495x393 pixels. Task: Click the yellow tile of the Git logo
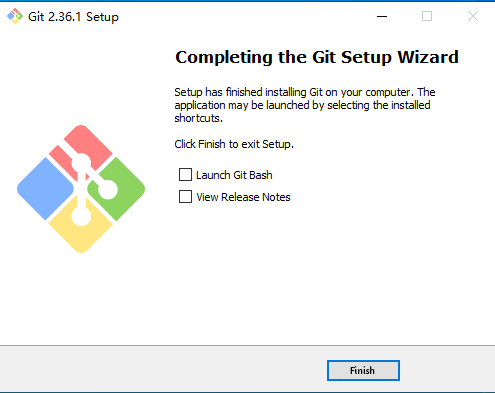click(x=81, y=225)
